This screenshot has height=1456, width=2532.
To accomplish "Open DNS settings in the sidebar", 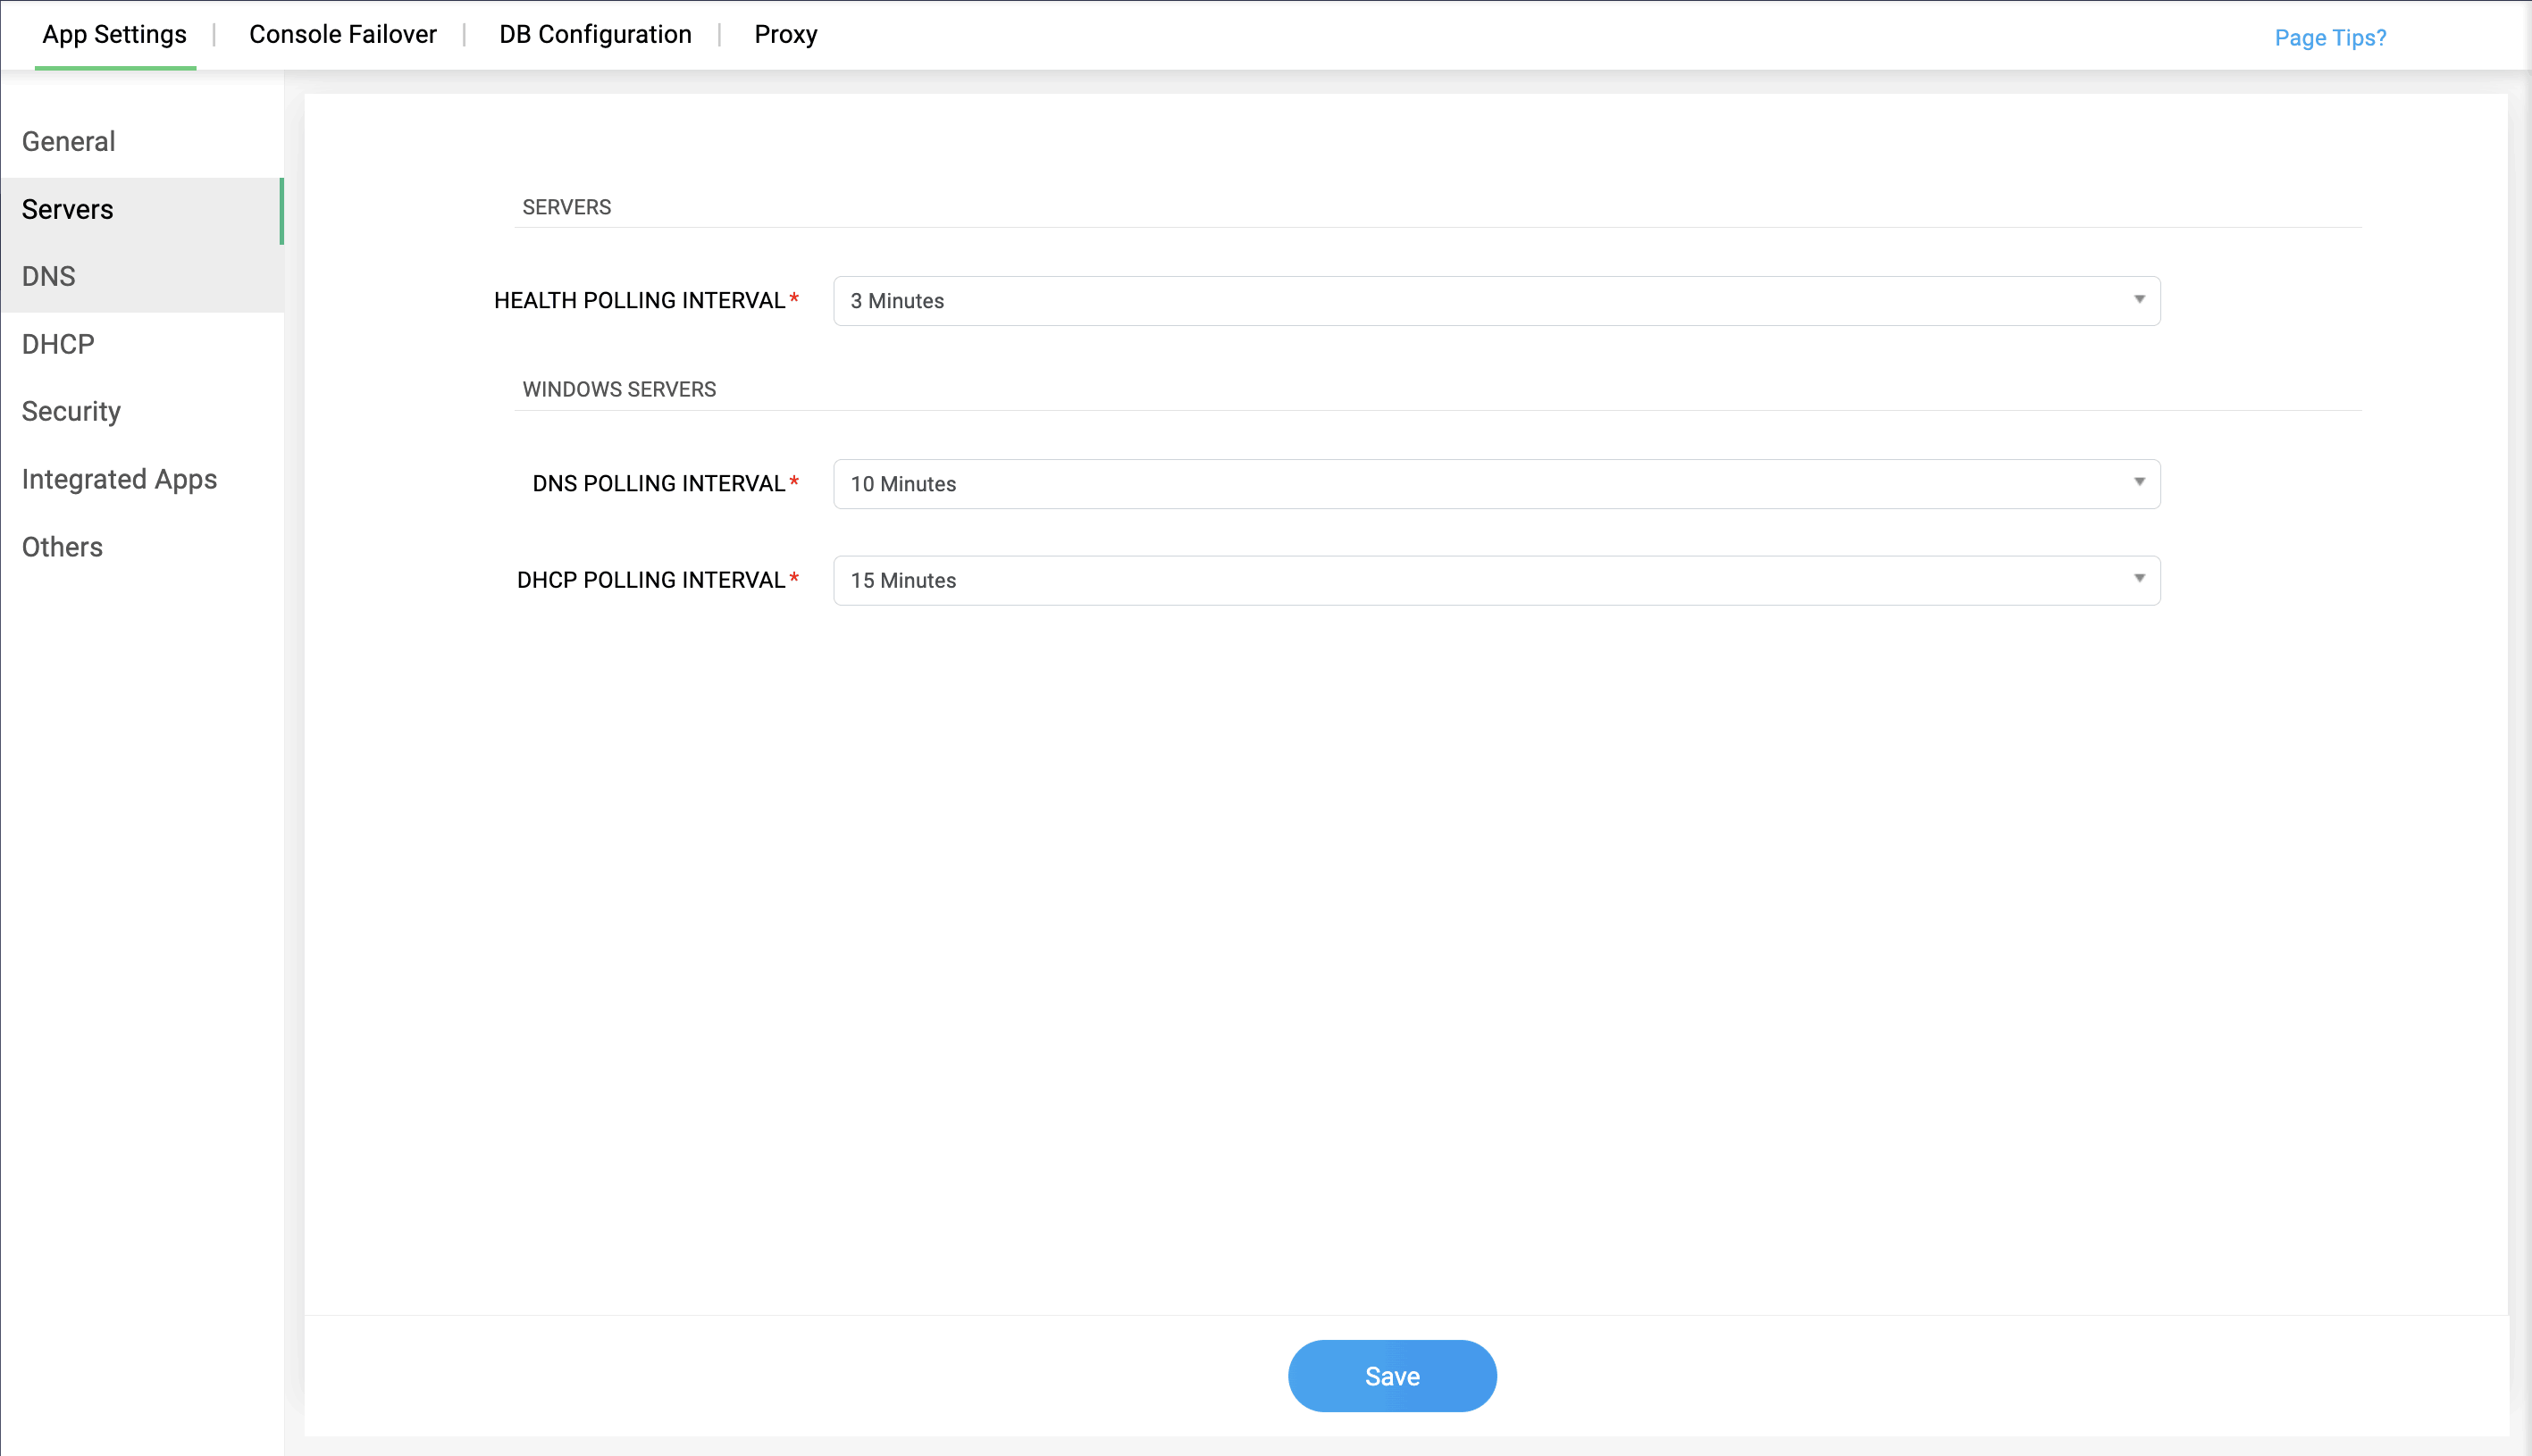I will [49, 277].
